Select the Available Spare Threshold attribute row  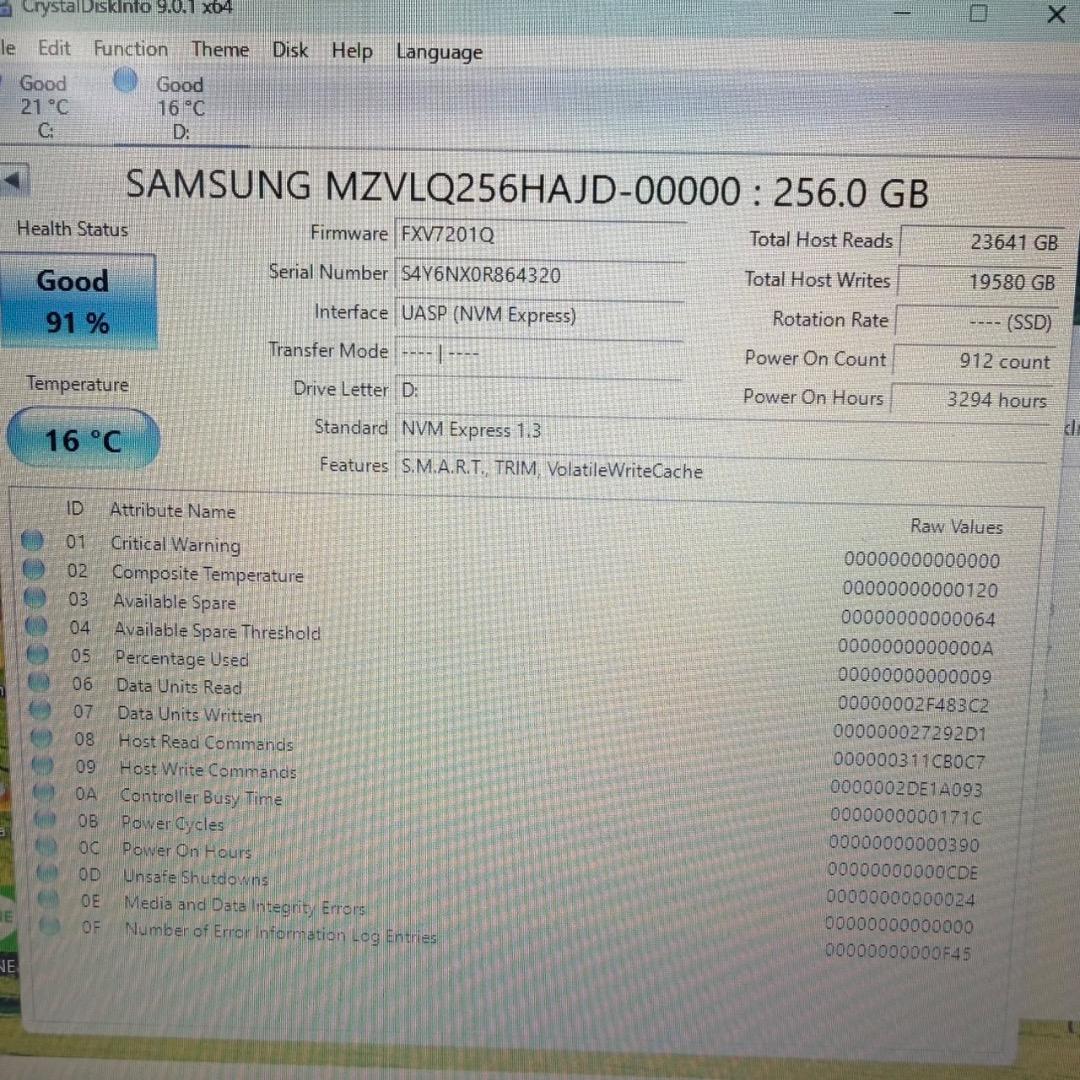[x=510, y=636]
